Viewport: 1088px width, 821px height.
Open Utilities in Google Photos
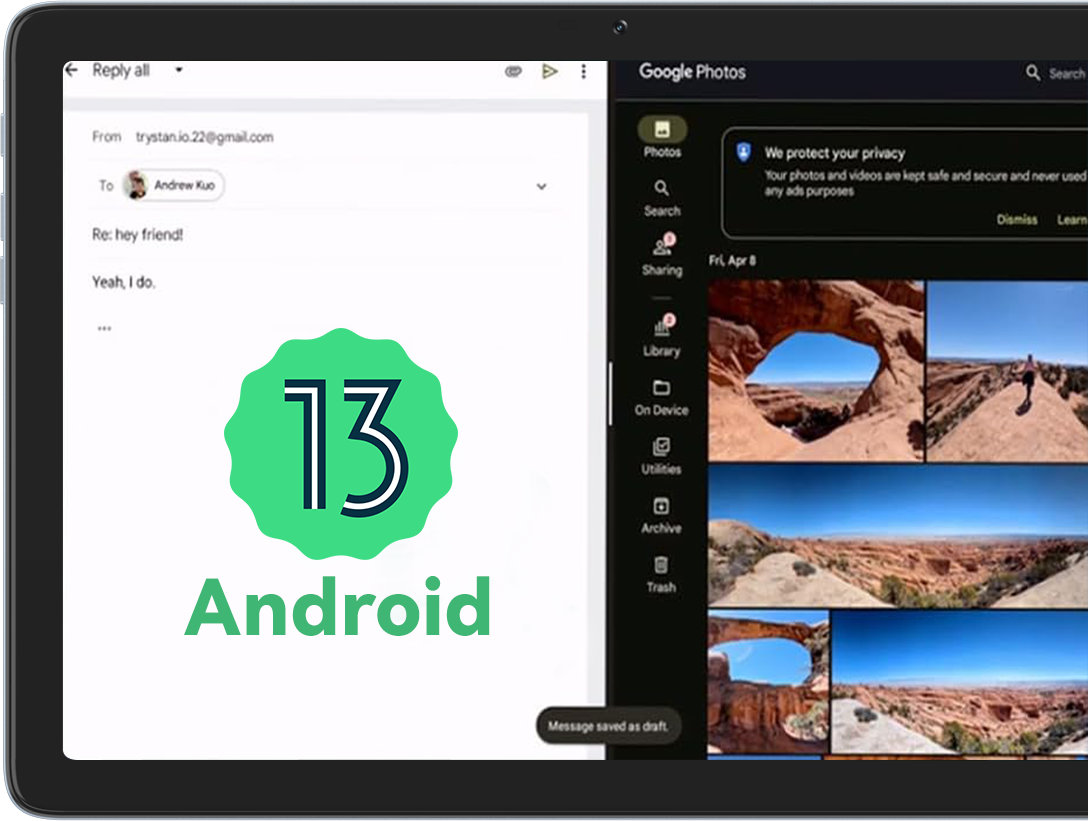point(662,455)
